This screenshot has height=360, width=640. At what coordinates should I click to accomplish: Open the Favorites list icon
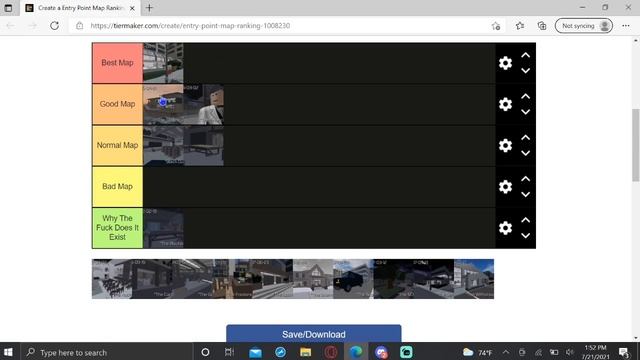[x=520, y=26]
